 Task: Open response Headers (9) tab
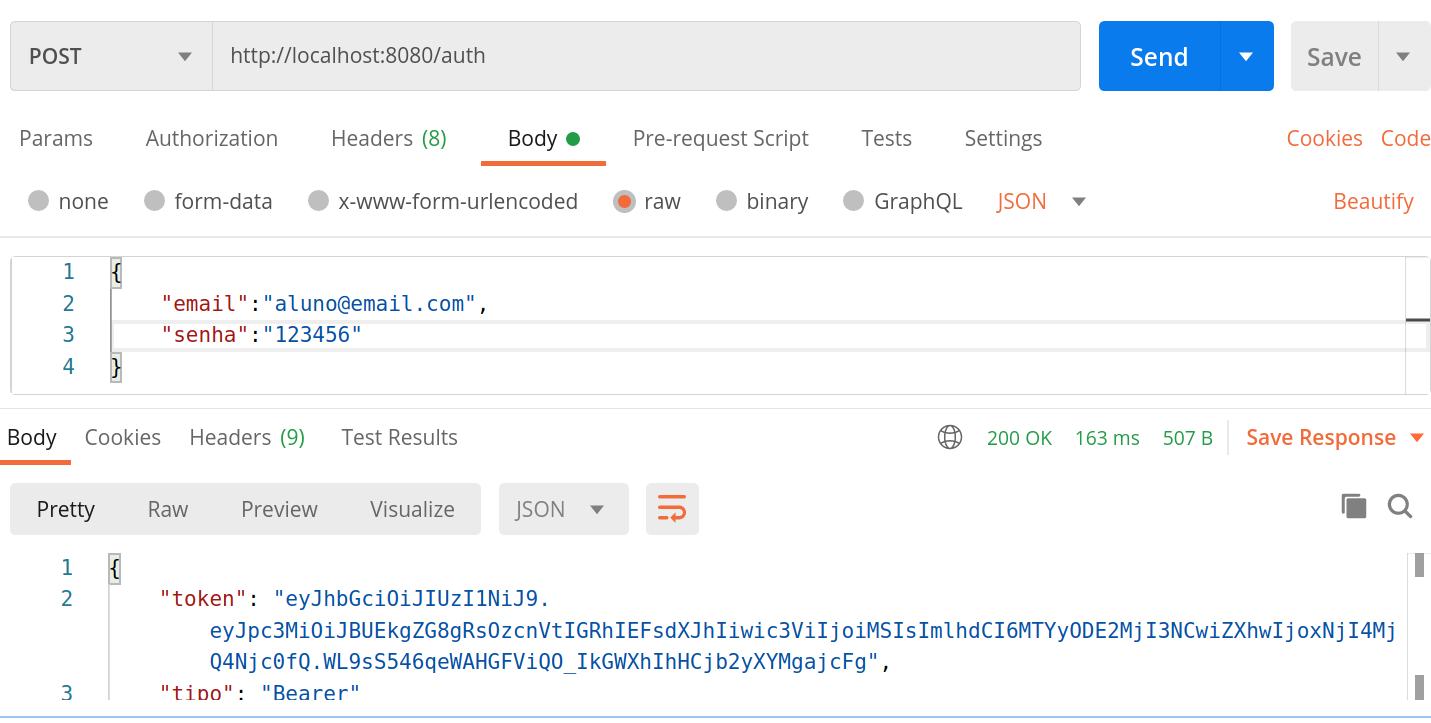coord(247,437)
